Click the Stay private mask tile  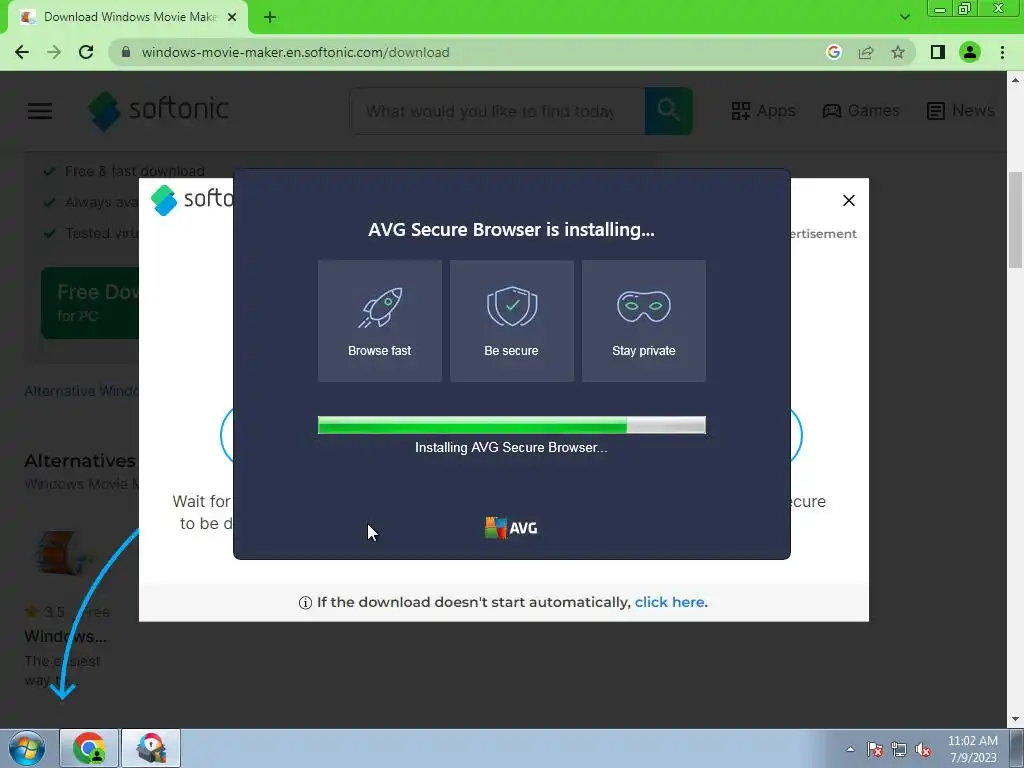coord(643,321)
